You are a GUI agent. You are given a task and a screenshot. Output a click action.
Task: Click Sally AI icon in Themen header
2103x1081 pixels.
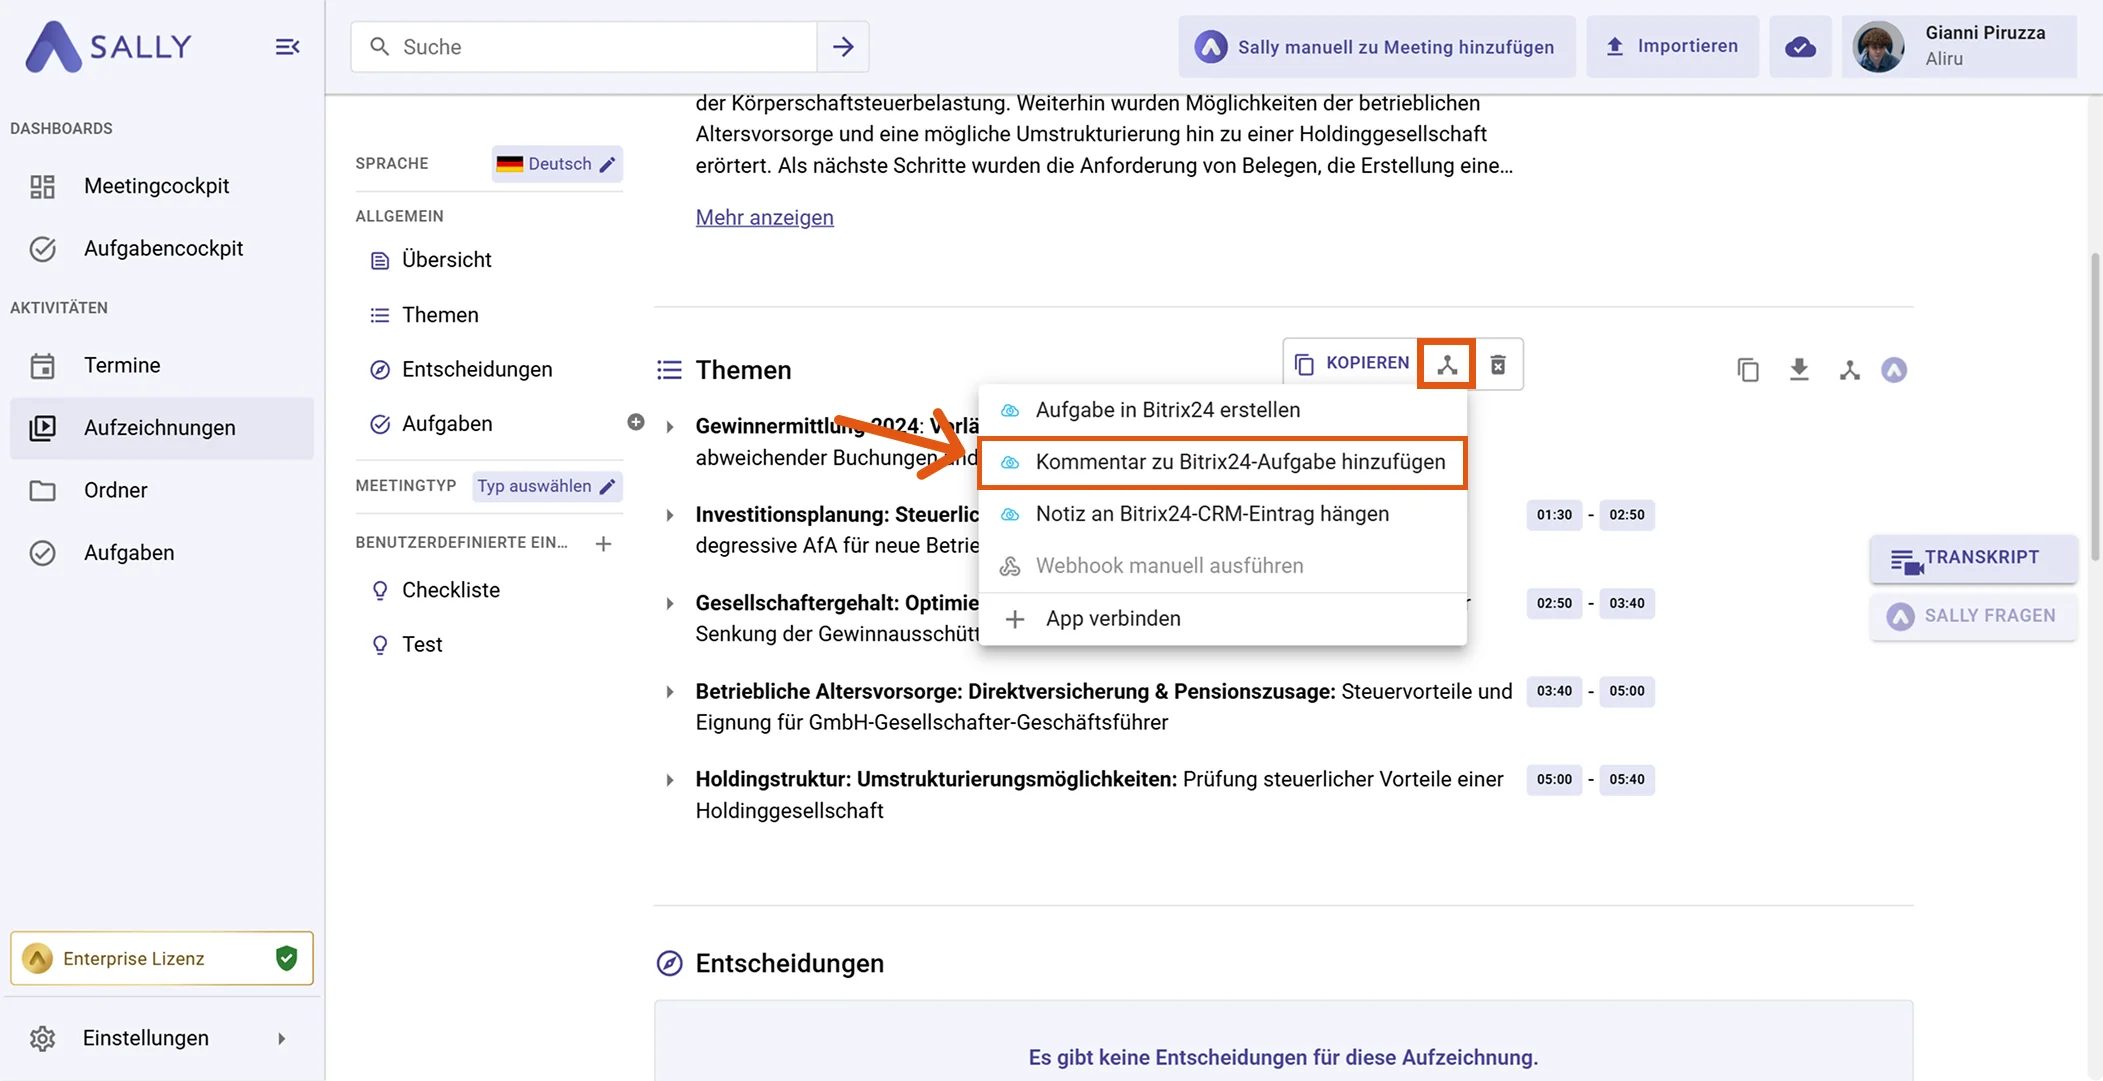click(x=1894, y=370)
